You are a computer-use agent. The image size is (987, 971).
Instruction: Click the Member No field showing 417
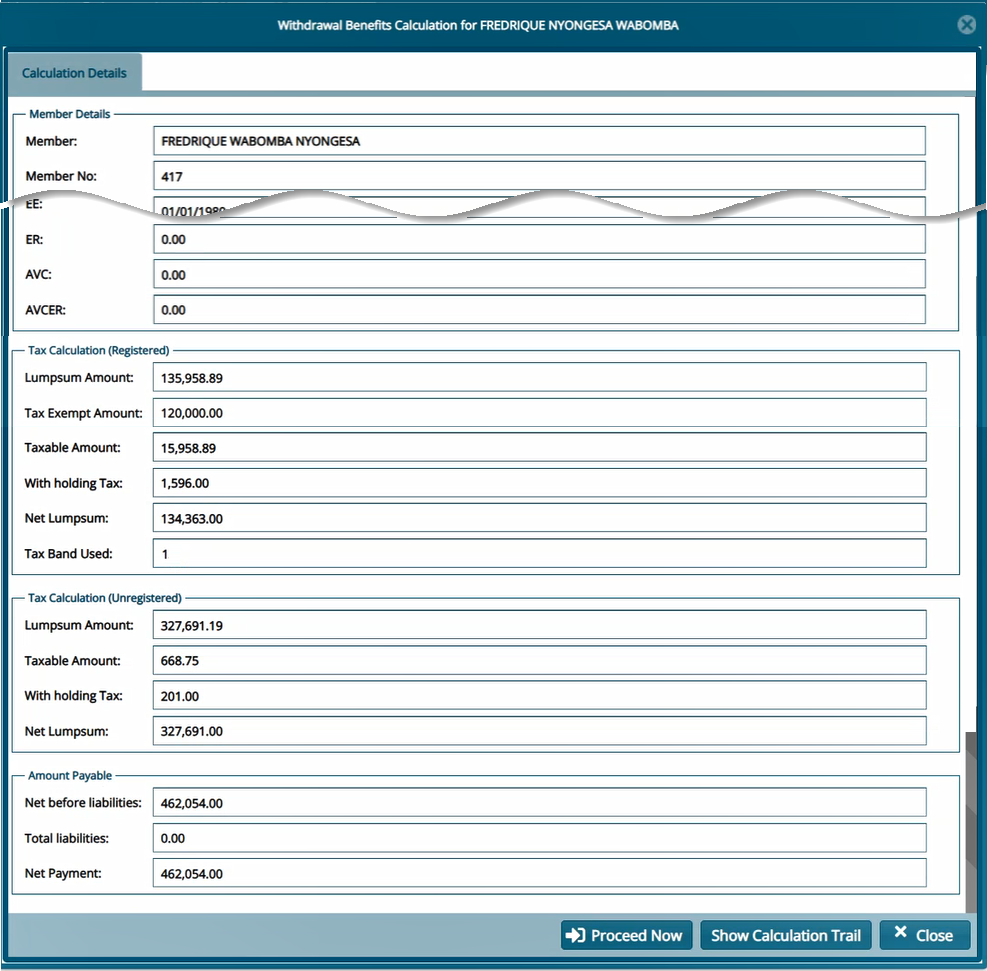coord(539,176)
